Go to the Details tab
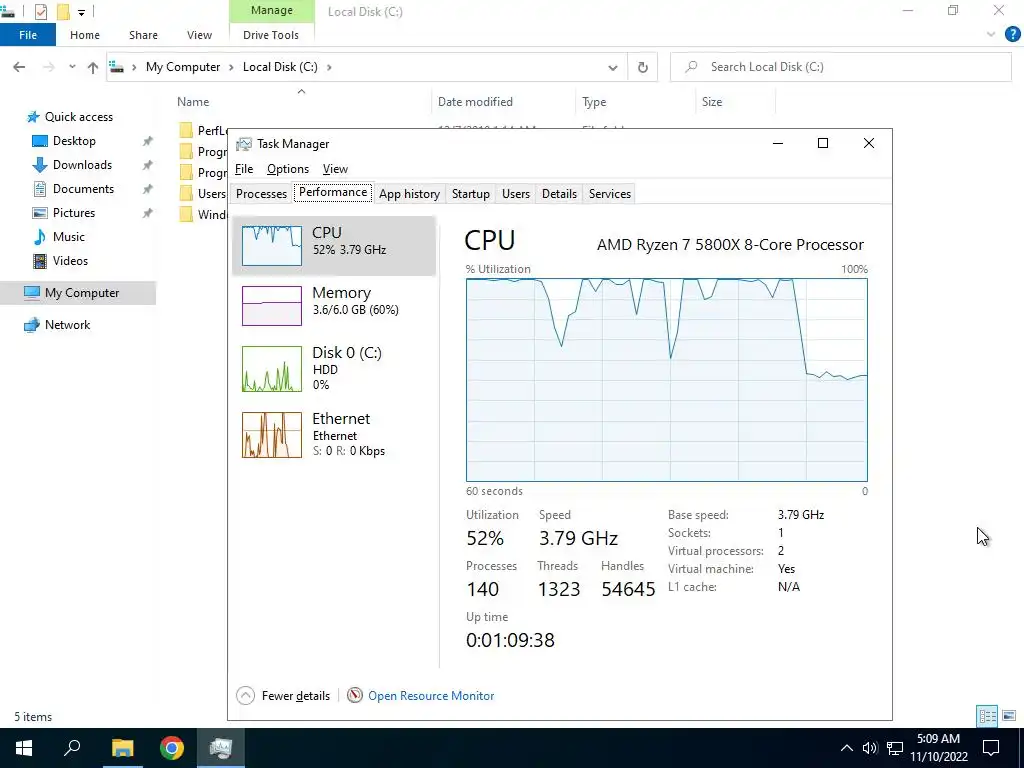This screenshot has height=768, width=1024. coord(559,194)
